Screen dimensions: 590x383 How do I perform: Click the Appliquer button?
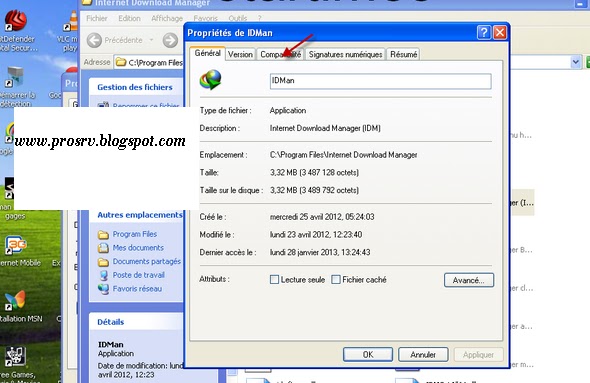coord(479,354)
